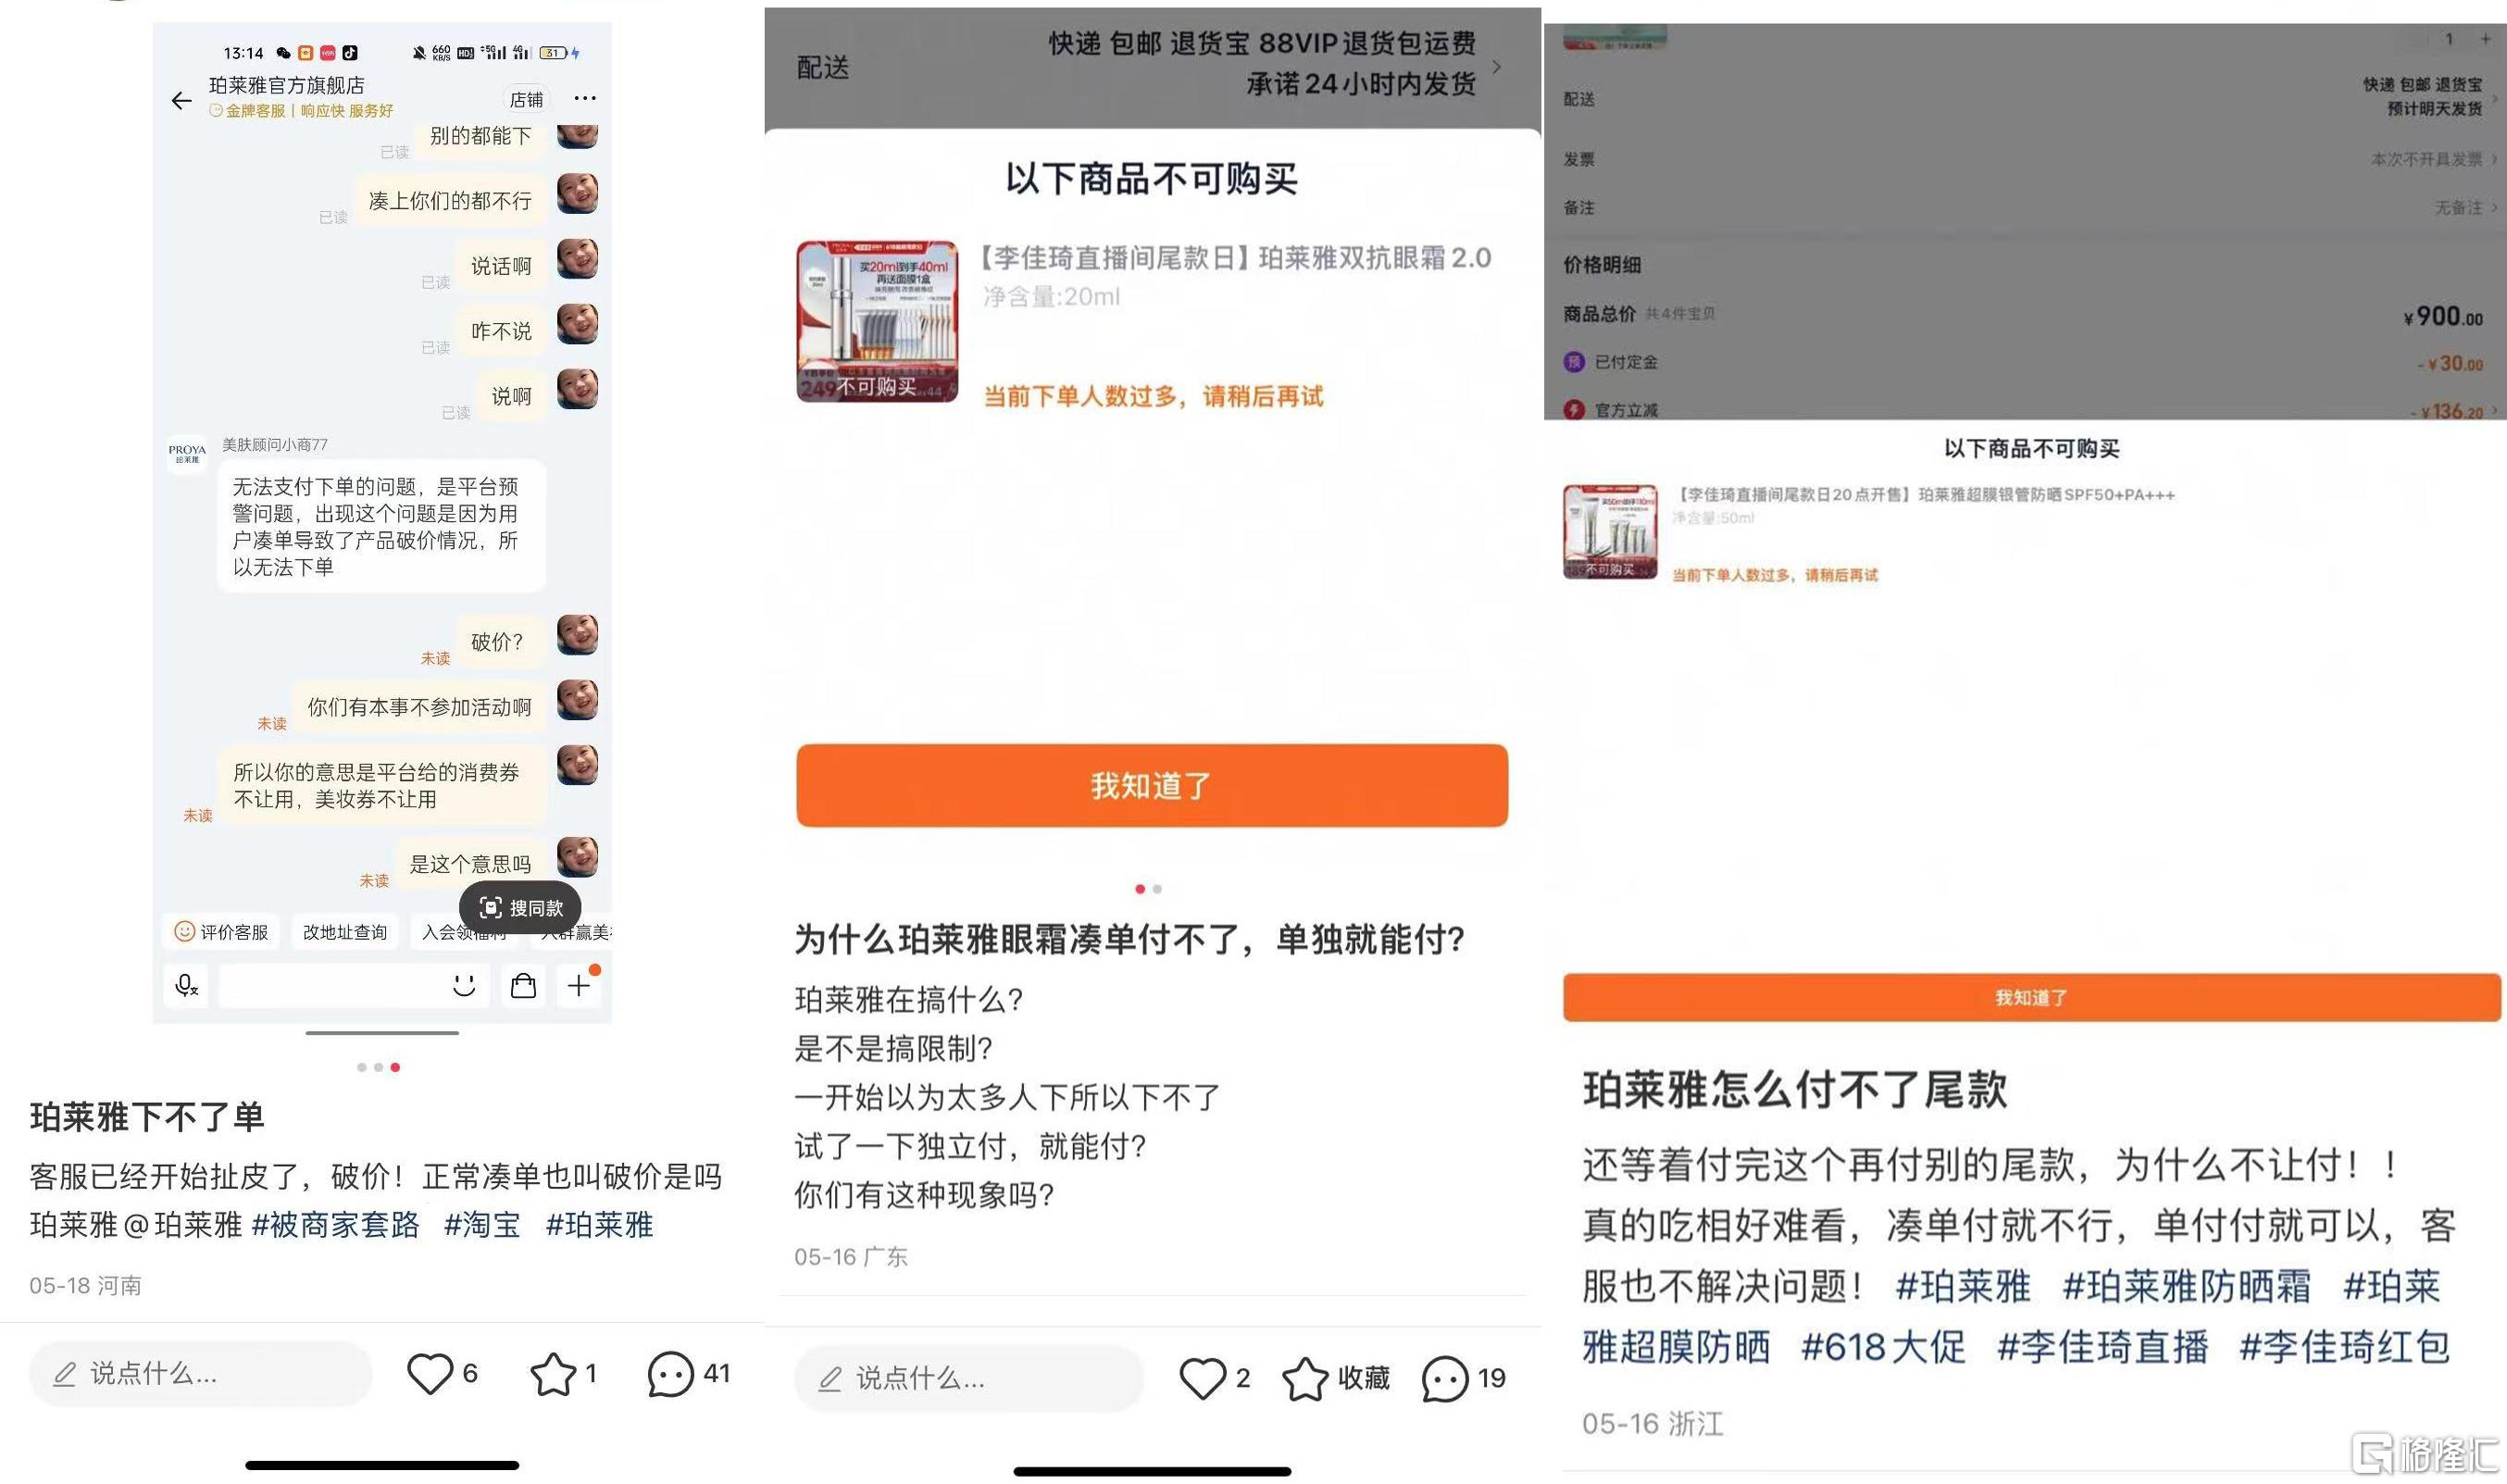Click the middle post comment field 说点什么

pos(968,1379)
